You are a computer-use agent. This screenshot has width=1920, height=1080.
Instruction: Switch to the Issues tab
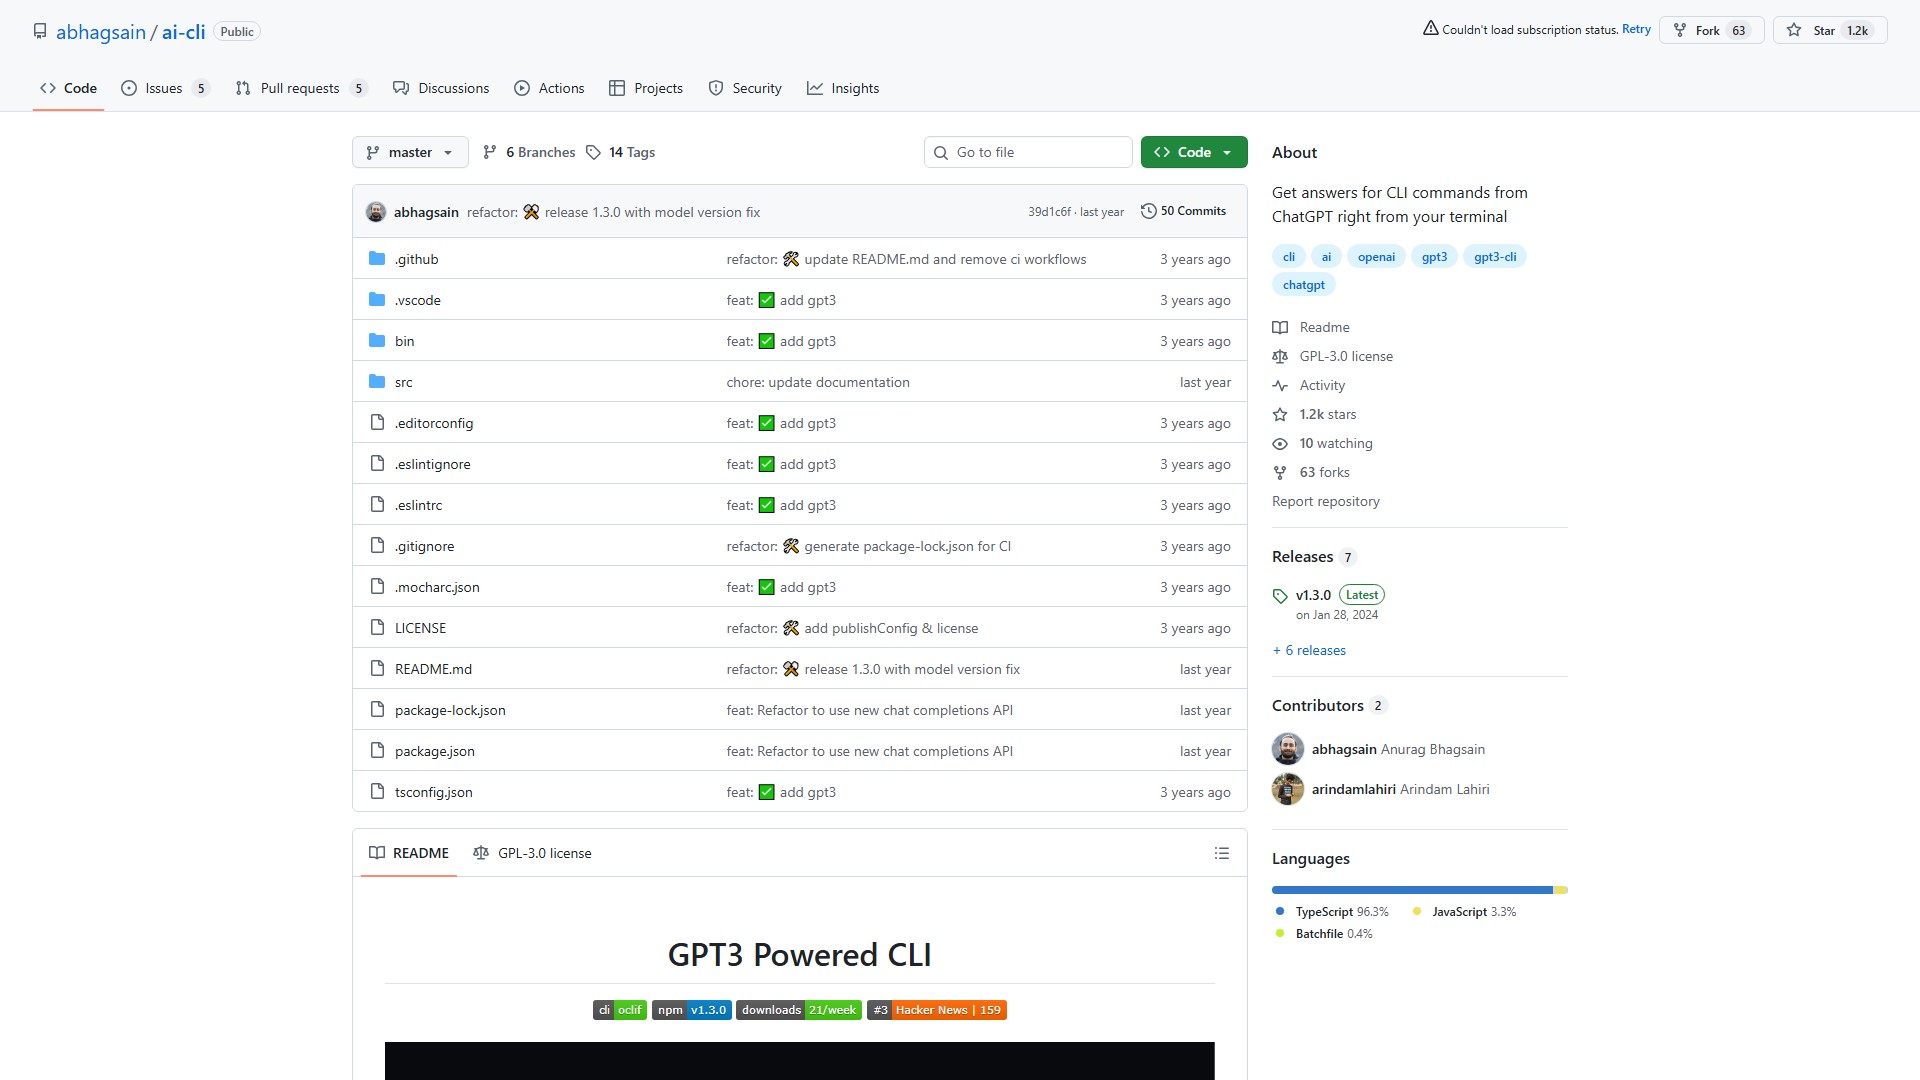coord(164,88)
